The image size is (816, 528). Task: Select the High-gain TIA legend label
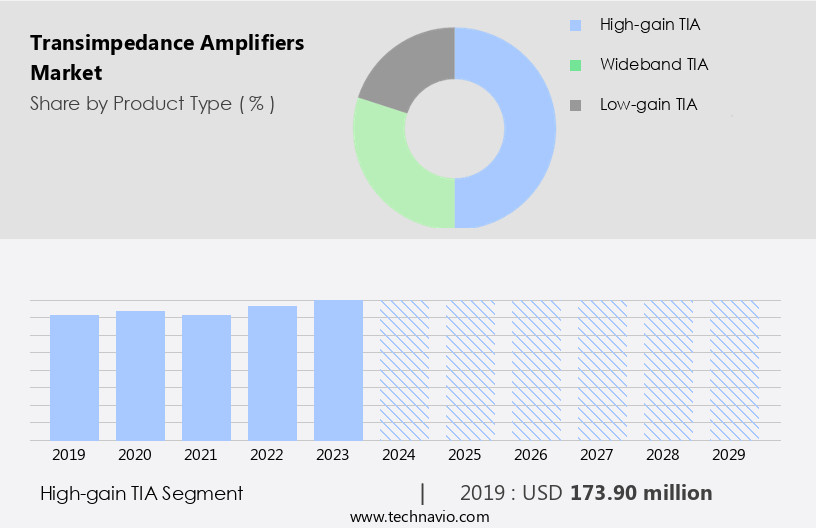(x=647, y=24)
